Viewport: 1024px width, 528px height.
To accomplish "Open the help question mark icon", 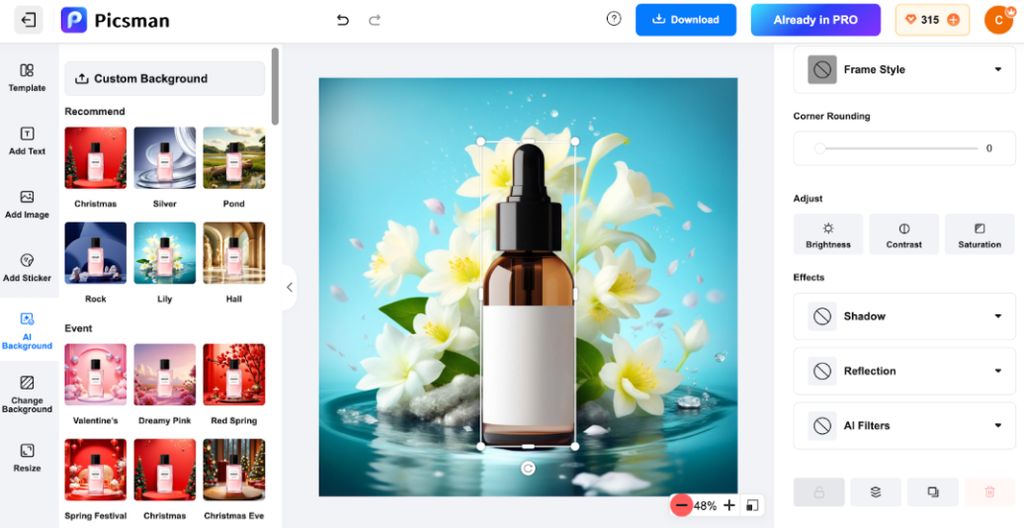I will 614,19.
